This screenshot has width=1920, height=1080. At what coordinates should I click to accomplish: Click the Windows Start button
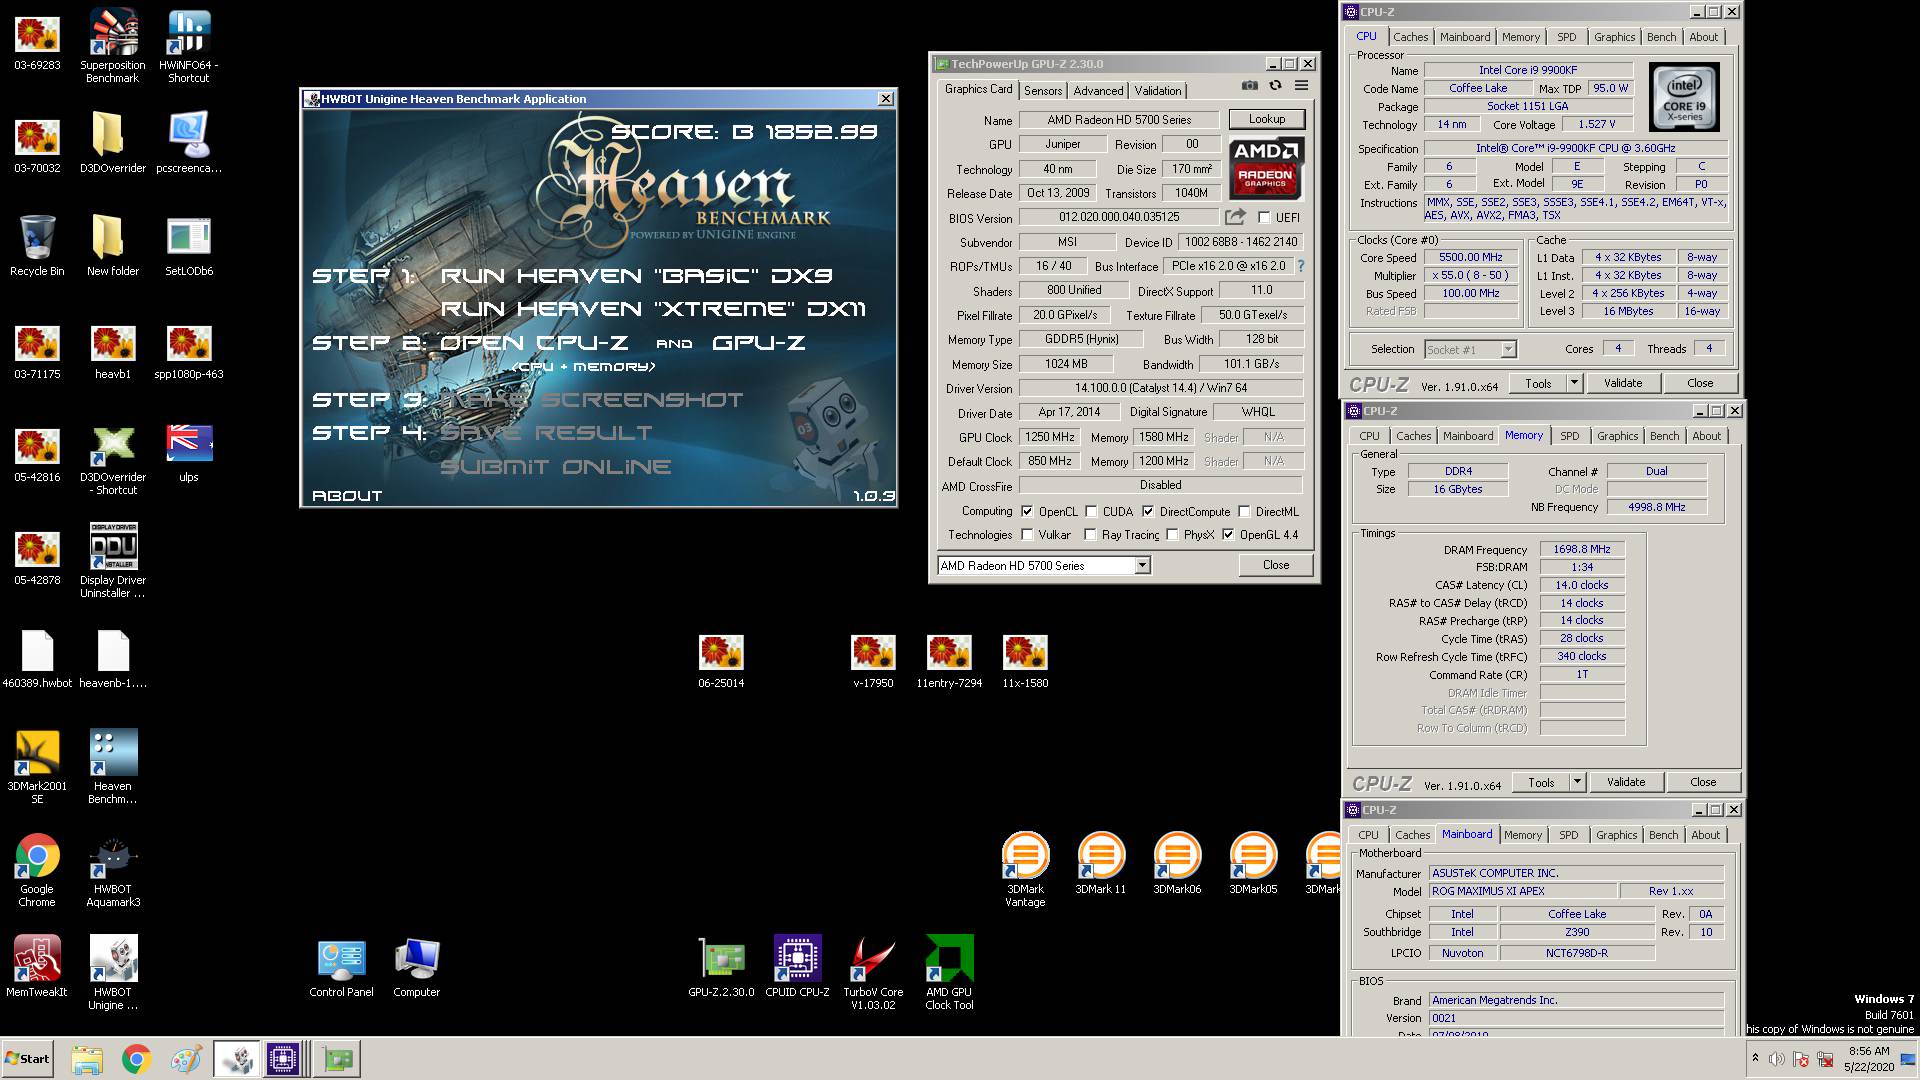tap(27, 1058)
